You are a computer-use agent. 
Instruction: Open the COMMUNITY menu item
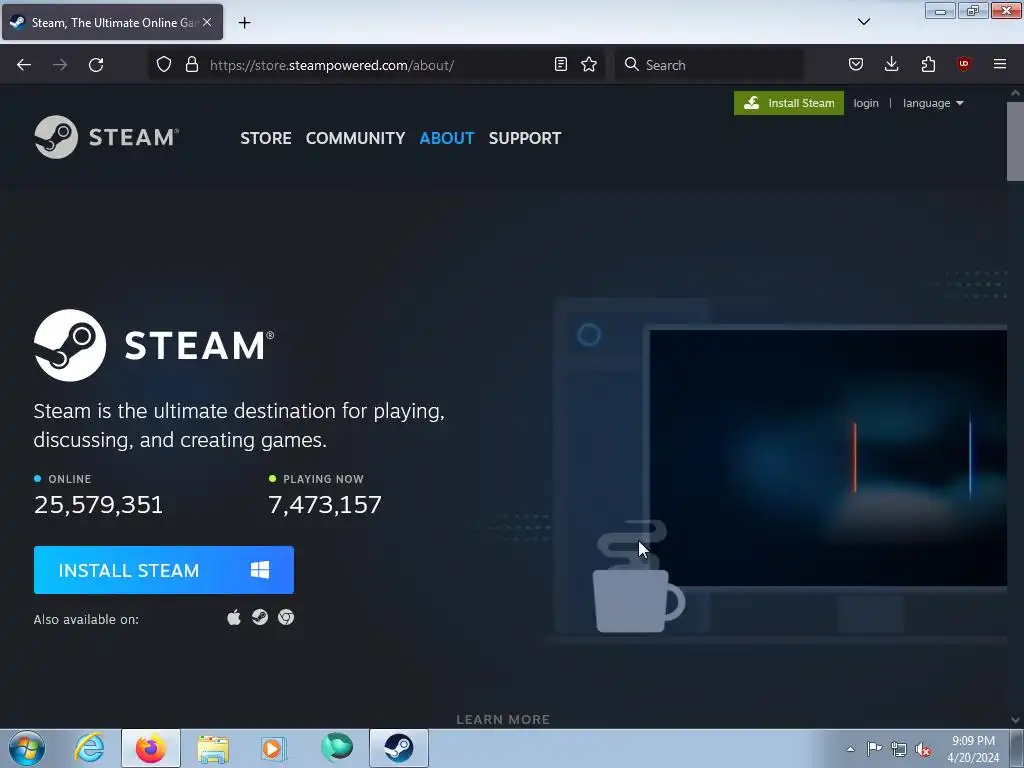pyautogui.click(x=355, y=138)
